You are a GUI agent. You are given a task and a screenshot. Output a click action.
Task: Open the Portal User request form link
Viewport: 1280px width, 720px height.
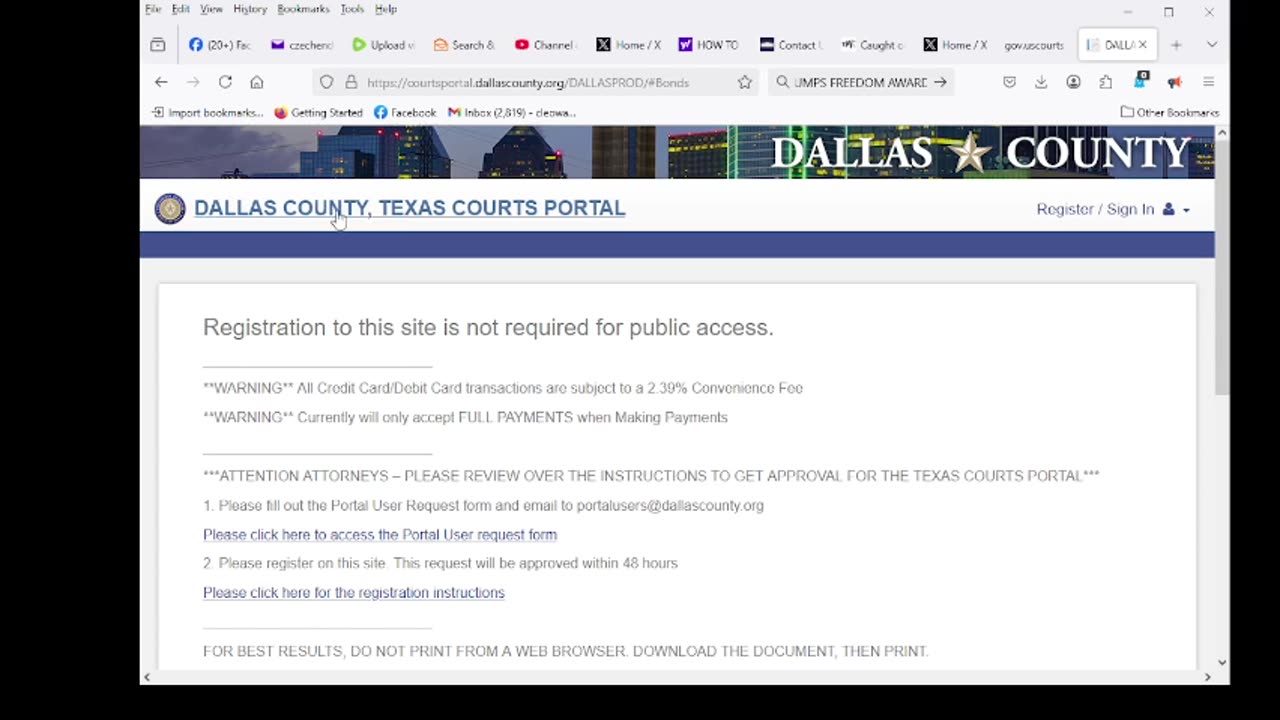(x=380, y=535)
